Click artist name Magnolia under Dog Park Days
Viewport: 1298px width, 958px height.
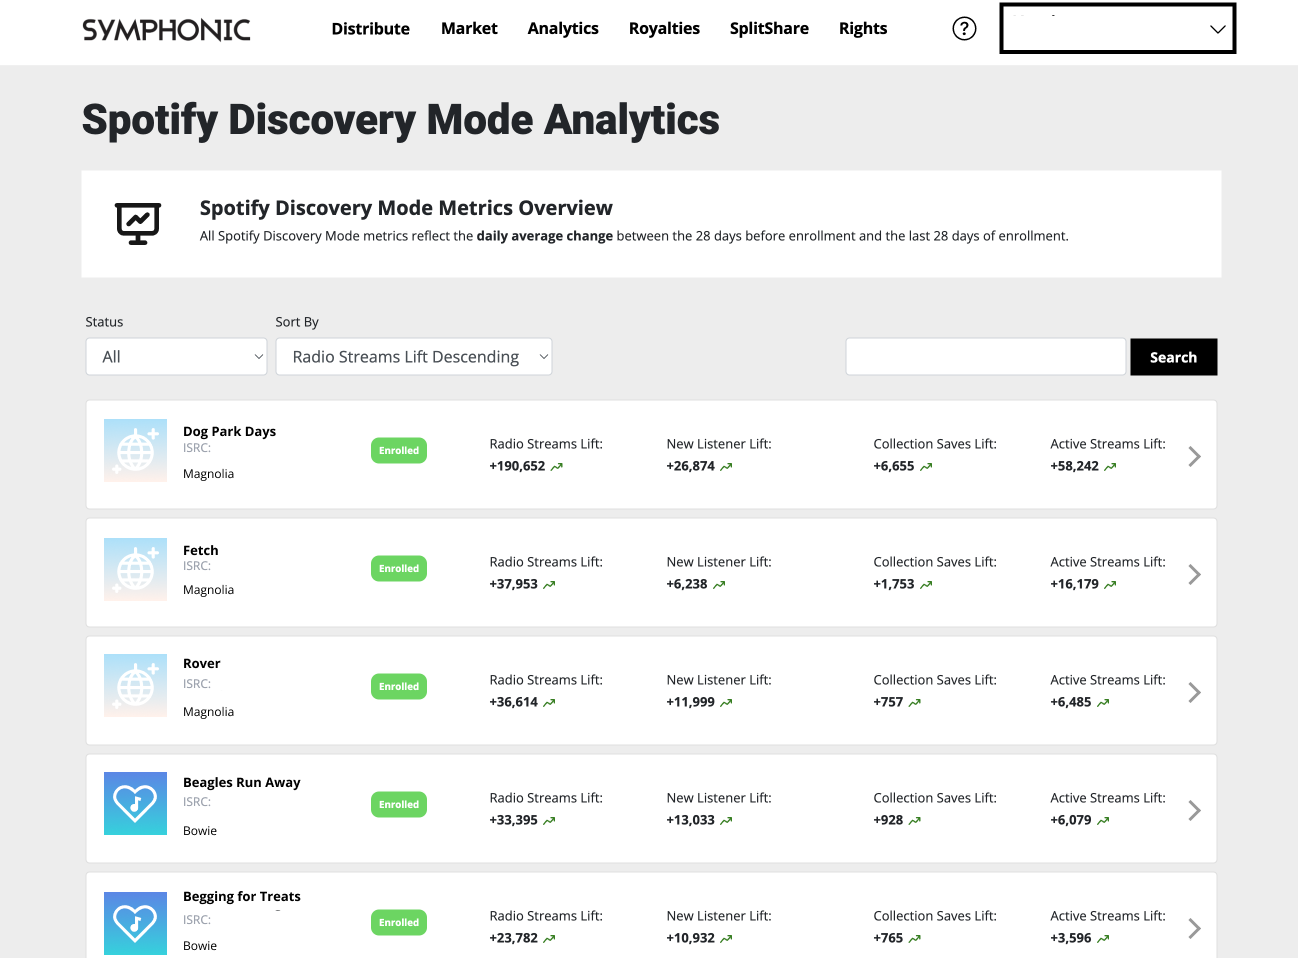point(208,474)
